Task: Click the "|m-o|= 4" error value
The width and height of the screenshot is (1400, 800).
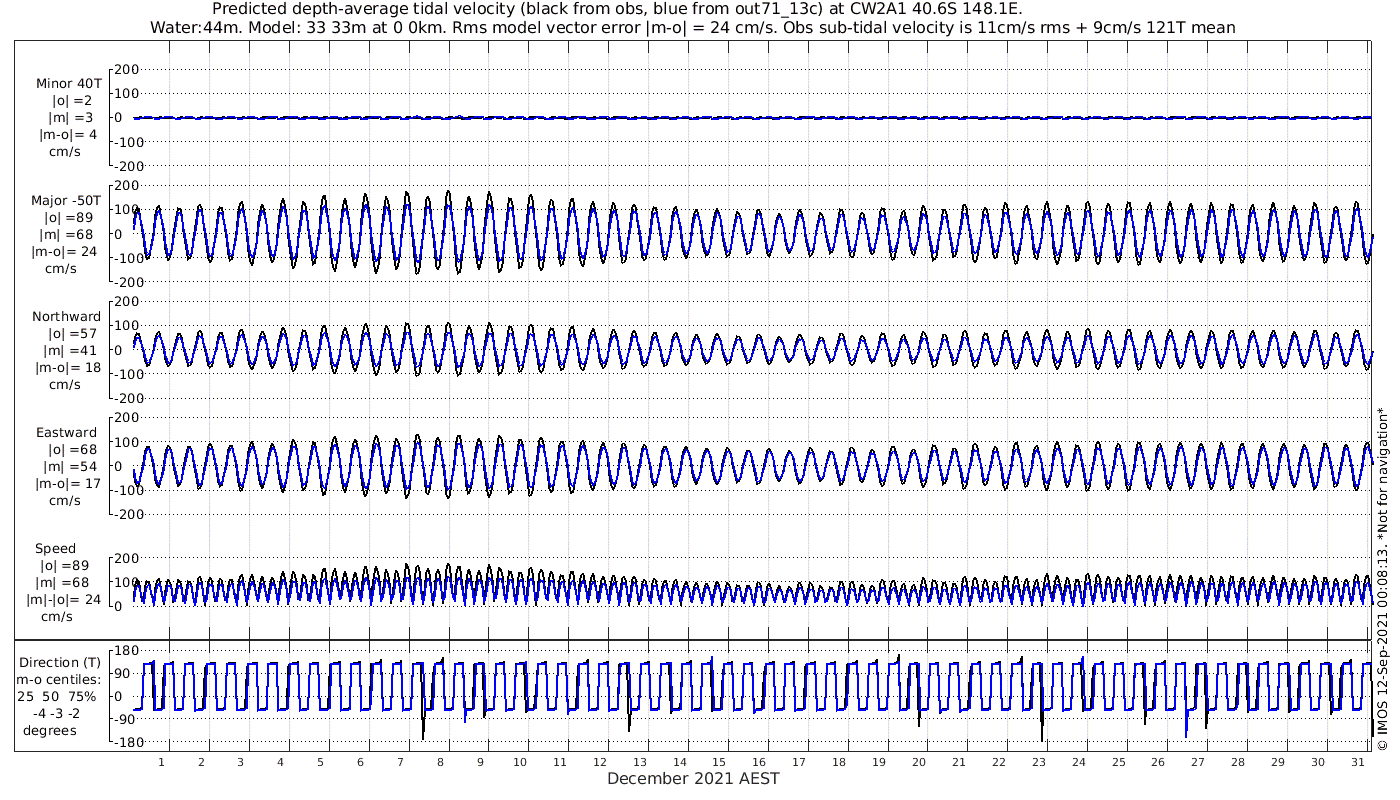Action: point(68,135)
